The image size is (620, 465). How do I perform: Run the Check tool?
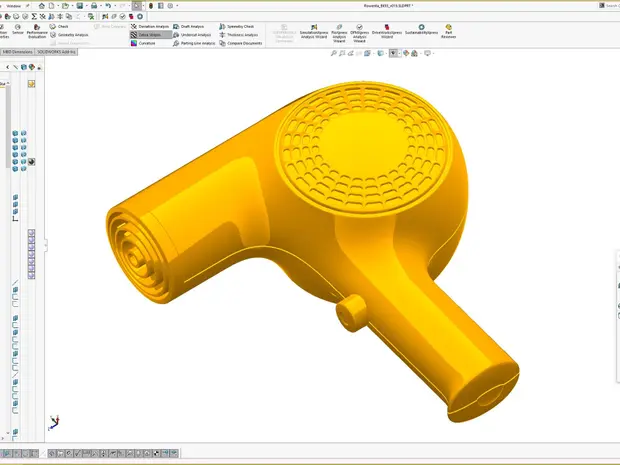point(59,26)
